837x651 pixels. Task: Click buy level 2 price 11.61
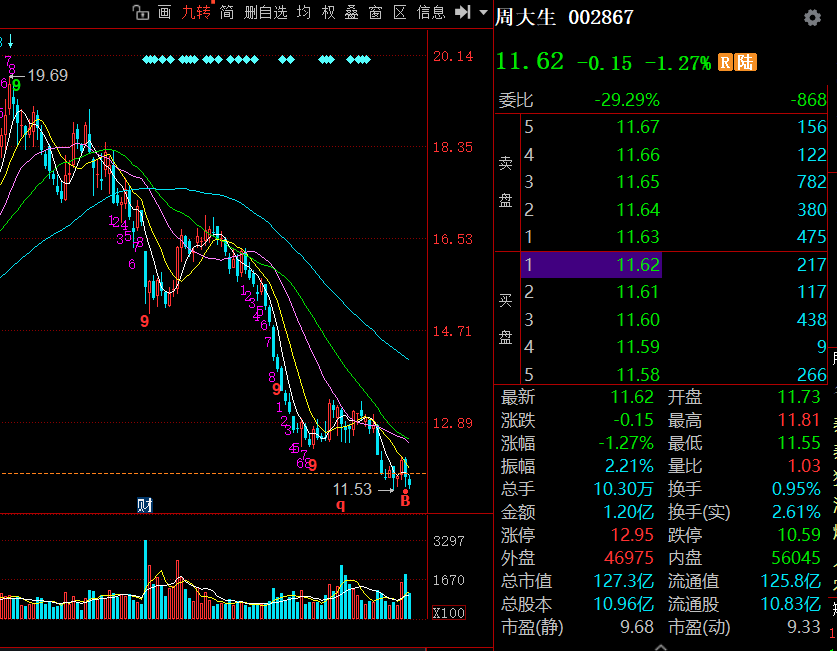(x=638, y=292)
